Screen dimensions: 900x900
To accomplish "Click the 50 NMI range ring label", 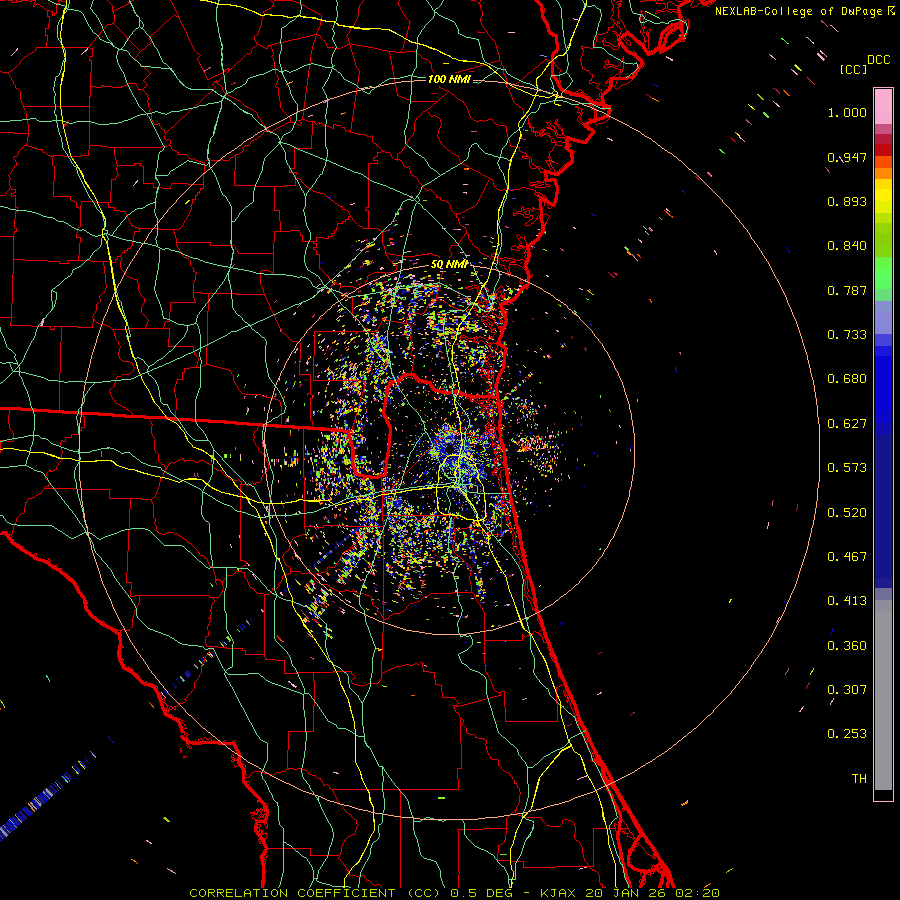I will click(449, 265).
